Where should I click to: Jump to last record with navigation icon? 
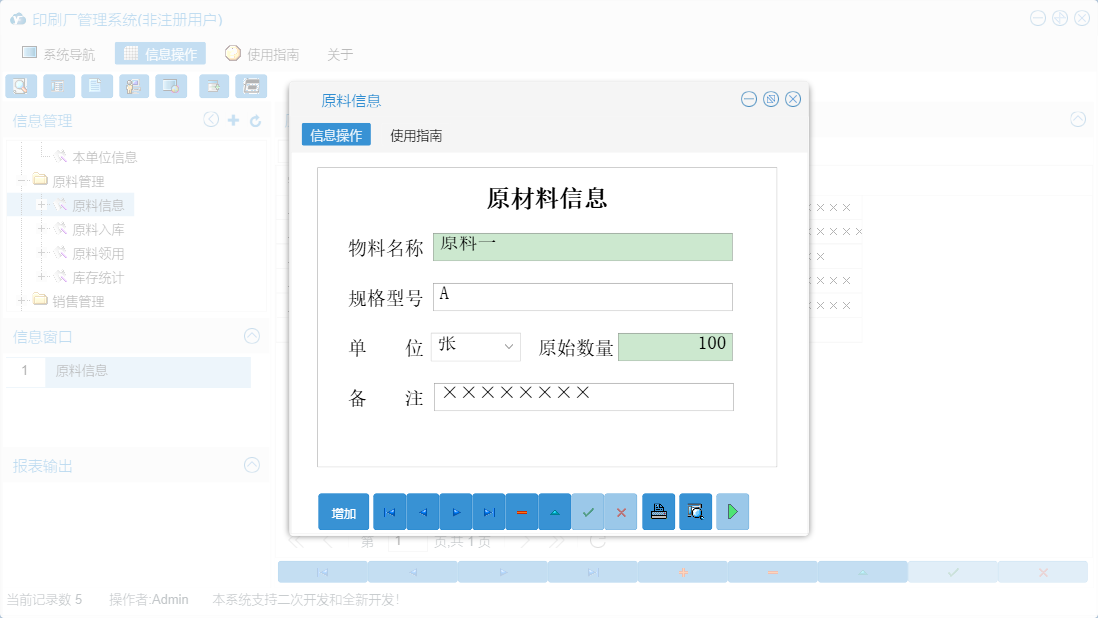488,511
